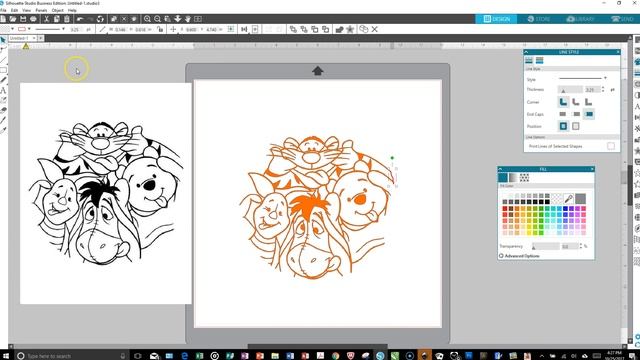Select the highlighted round End Caps option
The height and width of the screenshot is (360, 640).
pos(589,114)
